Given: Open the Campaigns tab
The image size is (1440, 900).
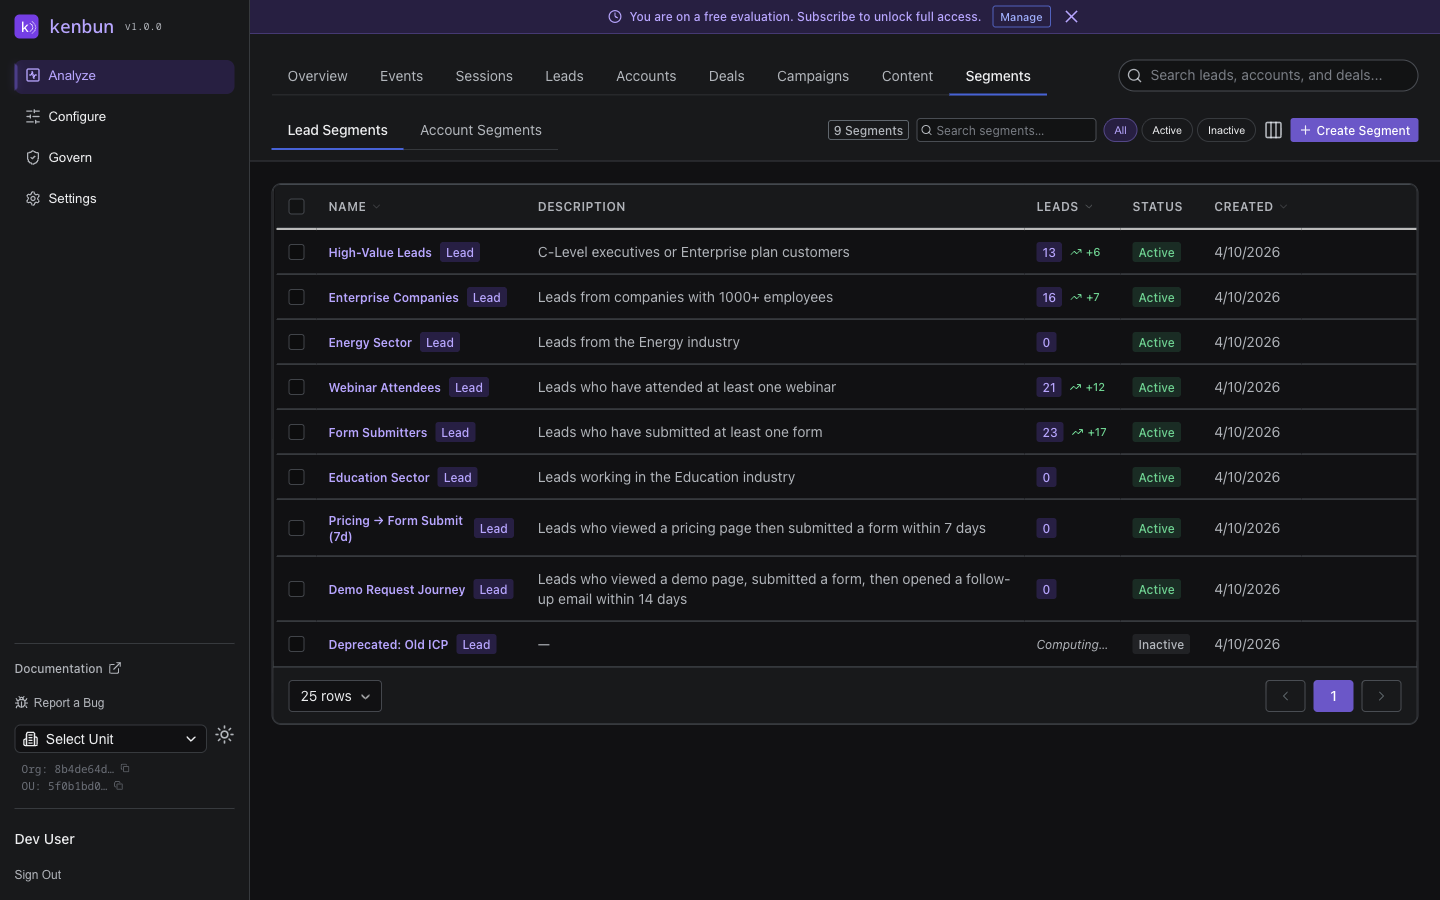Looking at the screenshot, I should (813, 76).
